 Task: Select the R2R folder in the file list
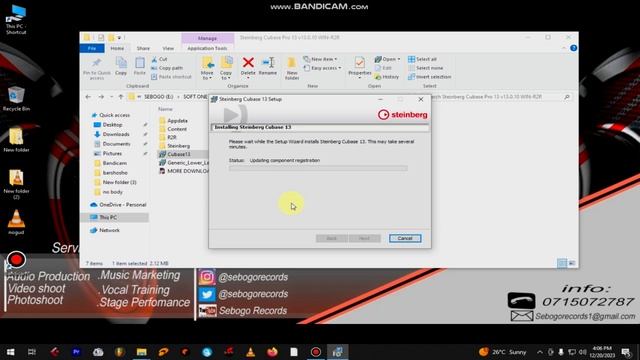pyautogui.click(x=171, y=138)
